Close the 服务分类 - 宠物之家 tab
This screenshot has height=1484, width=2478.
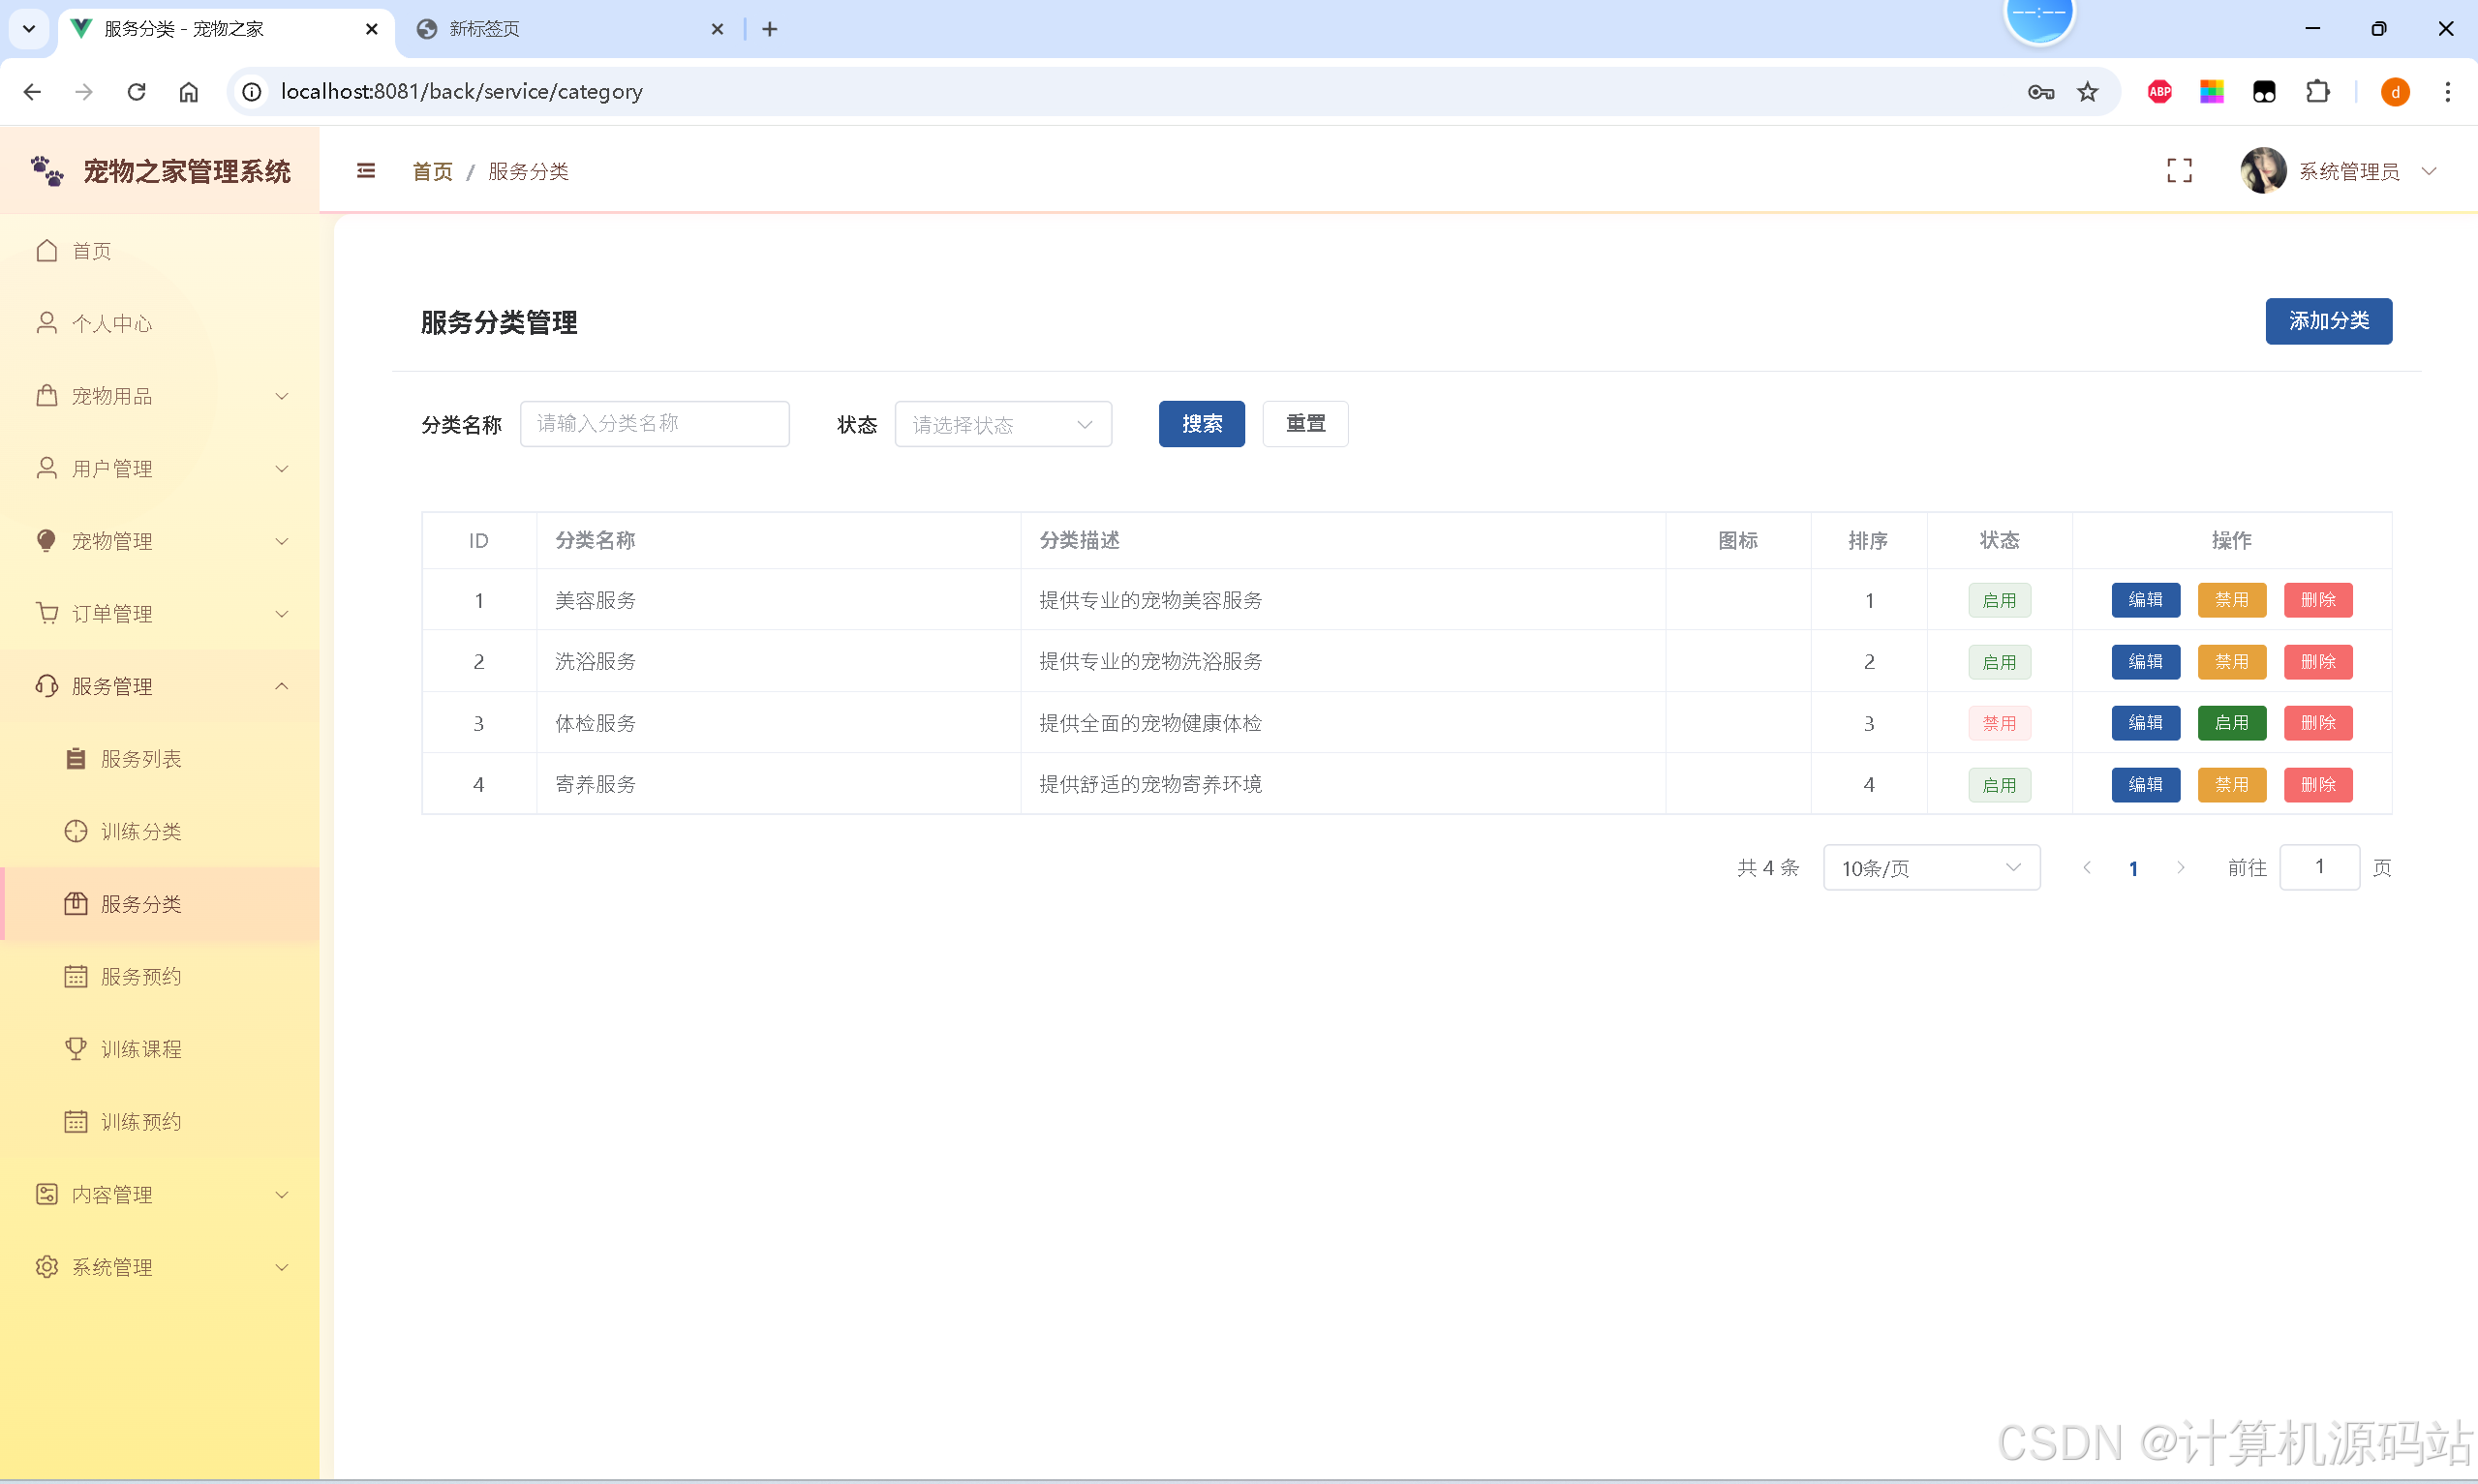(x=372, y=29)
